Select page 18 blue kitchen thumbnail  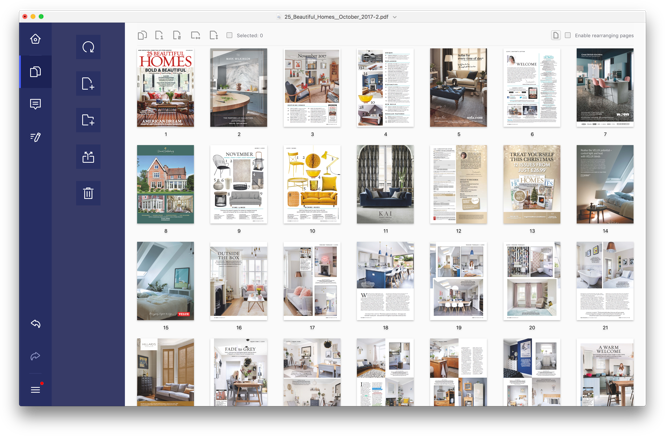tap(386, 281)
